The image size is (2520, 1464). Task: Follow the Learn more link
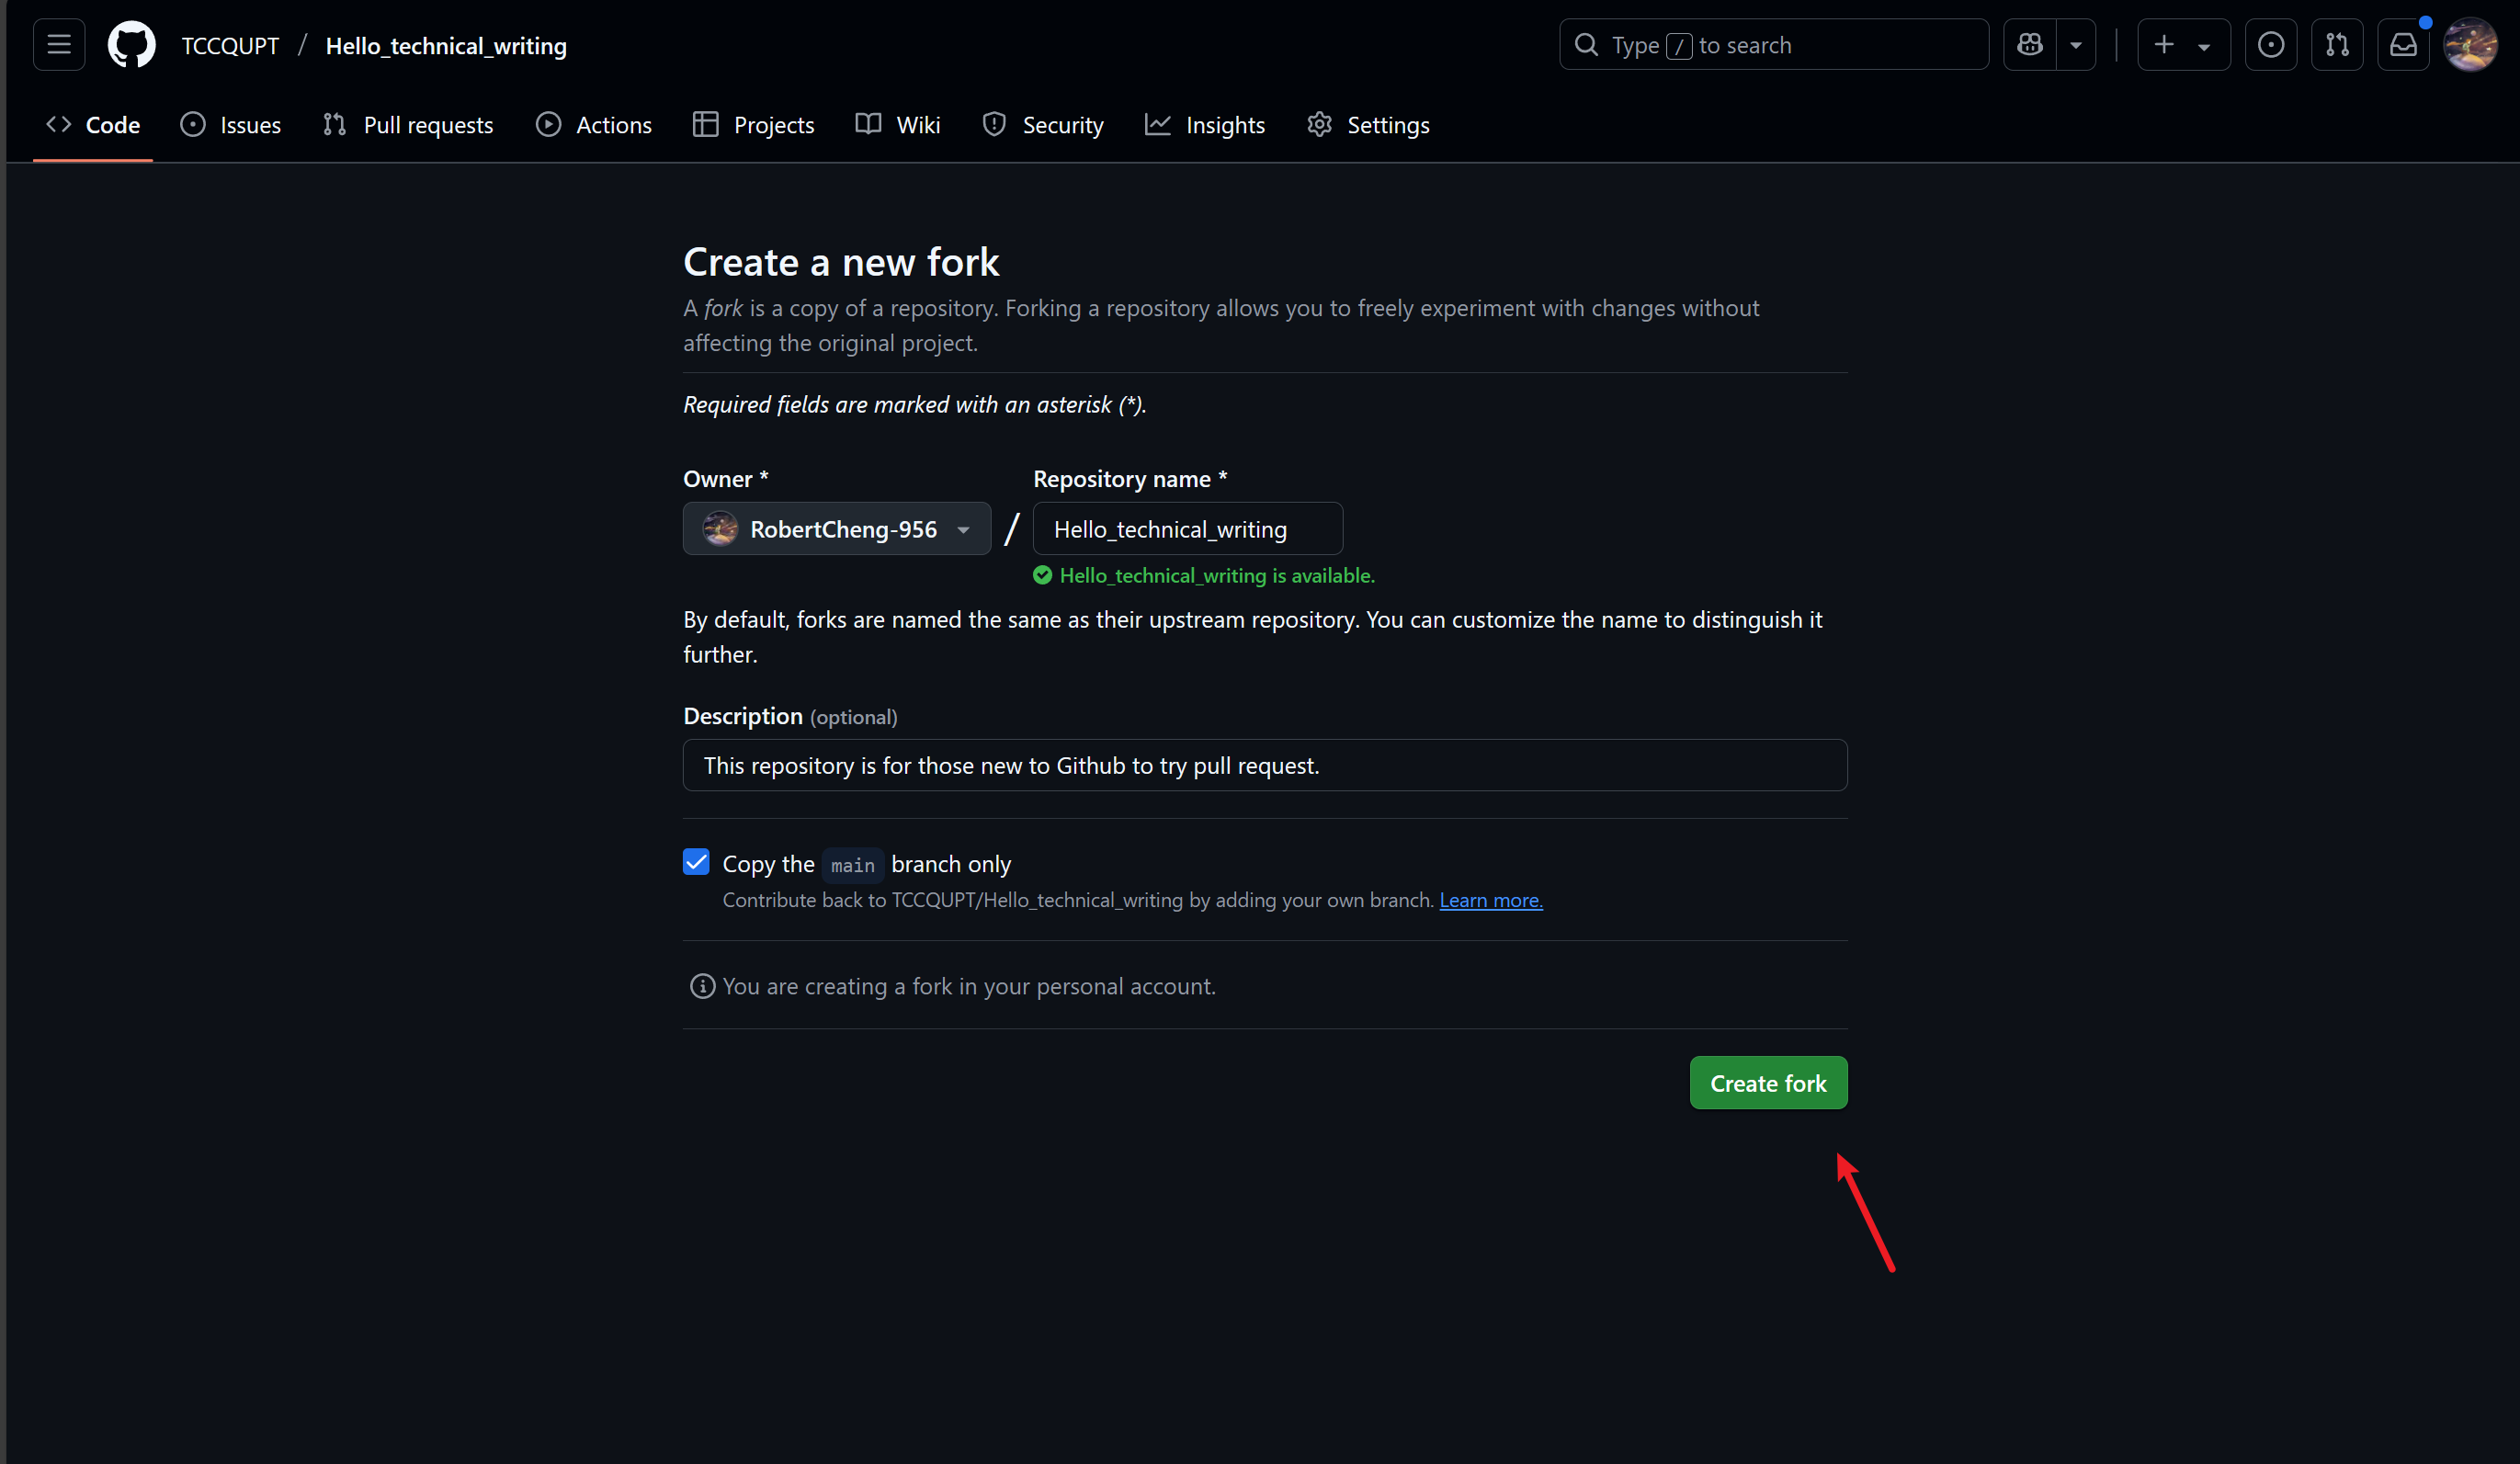coord(1490,900)
